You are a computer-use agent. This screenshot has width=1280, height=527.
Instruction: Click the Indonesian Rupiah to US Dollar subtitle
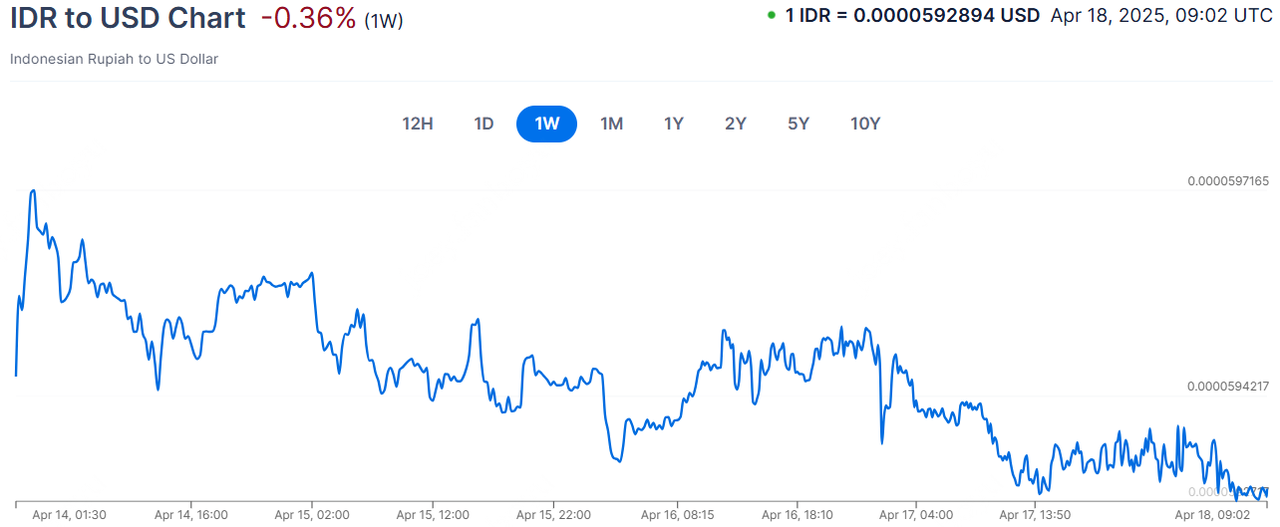pyautogui.click(x=114, y=59)
